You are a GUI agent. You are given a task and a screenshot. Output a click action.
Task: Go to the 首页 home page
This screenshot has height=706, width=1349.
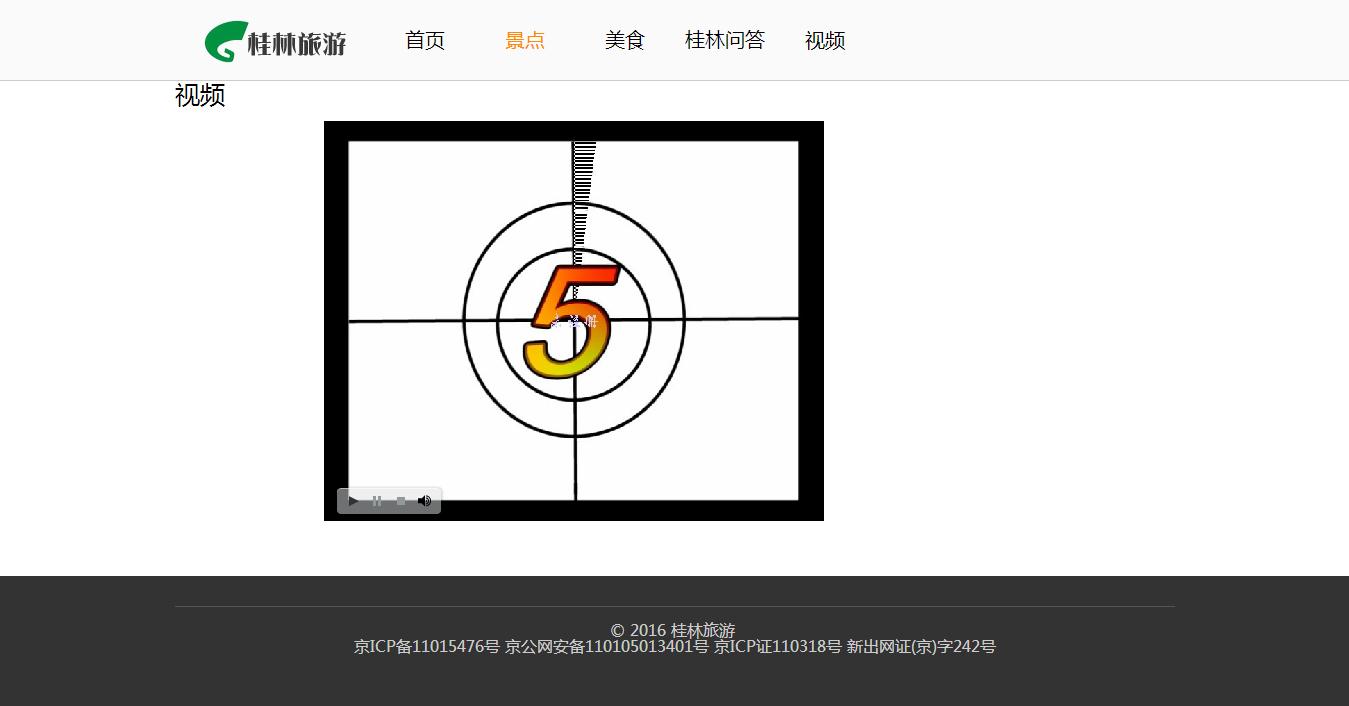coord(425,40)
